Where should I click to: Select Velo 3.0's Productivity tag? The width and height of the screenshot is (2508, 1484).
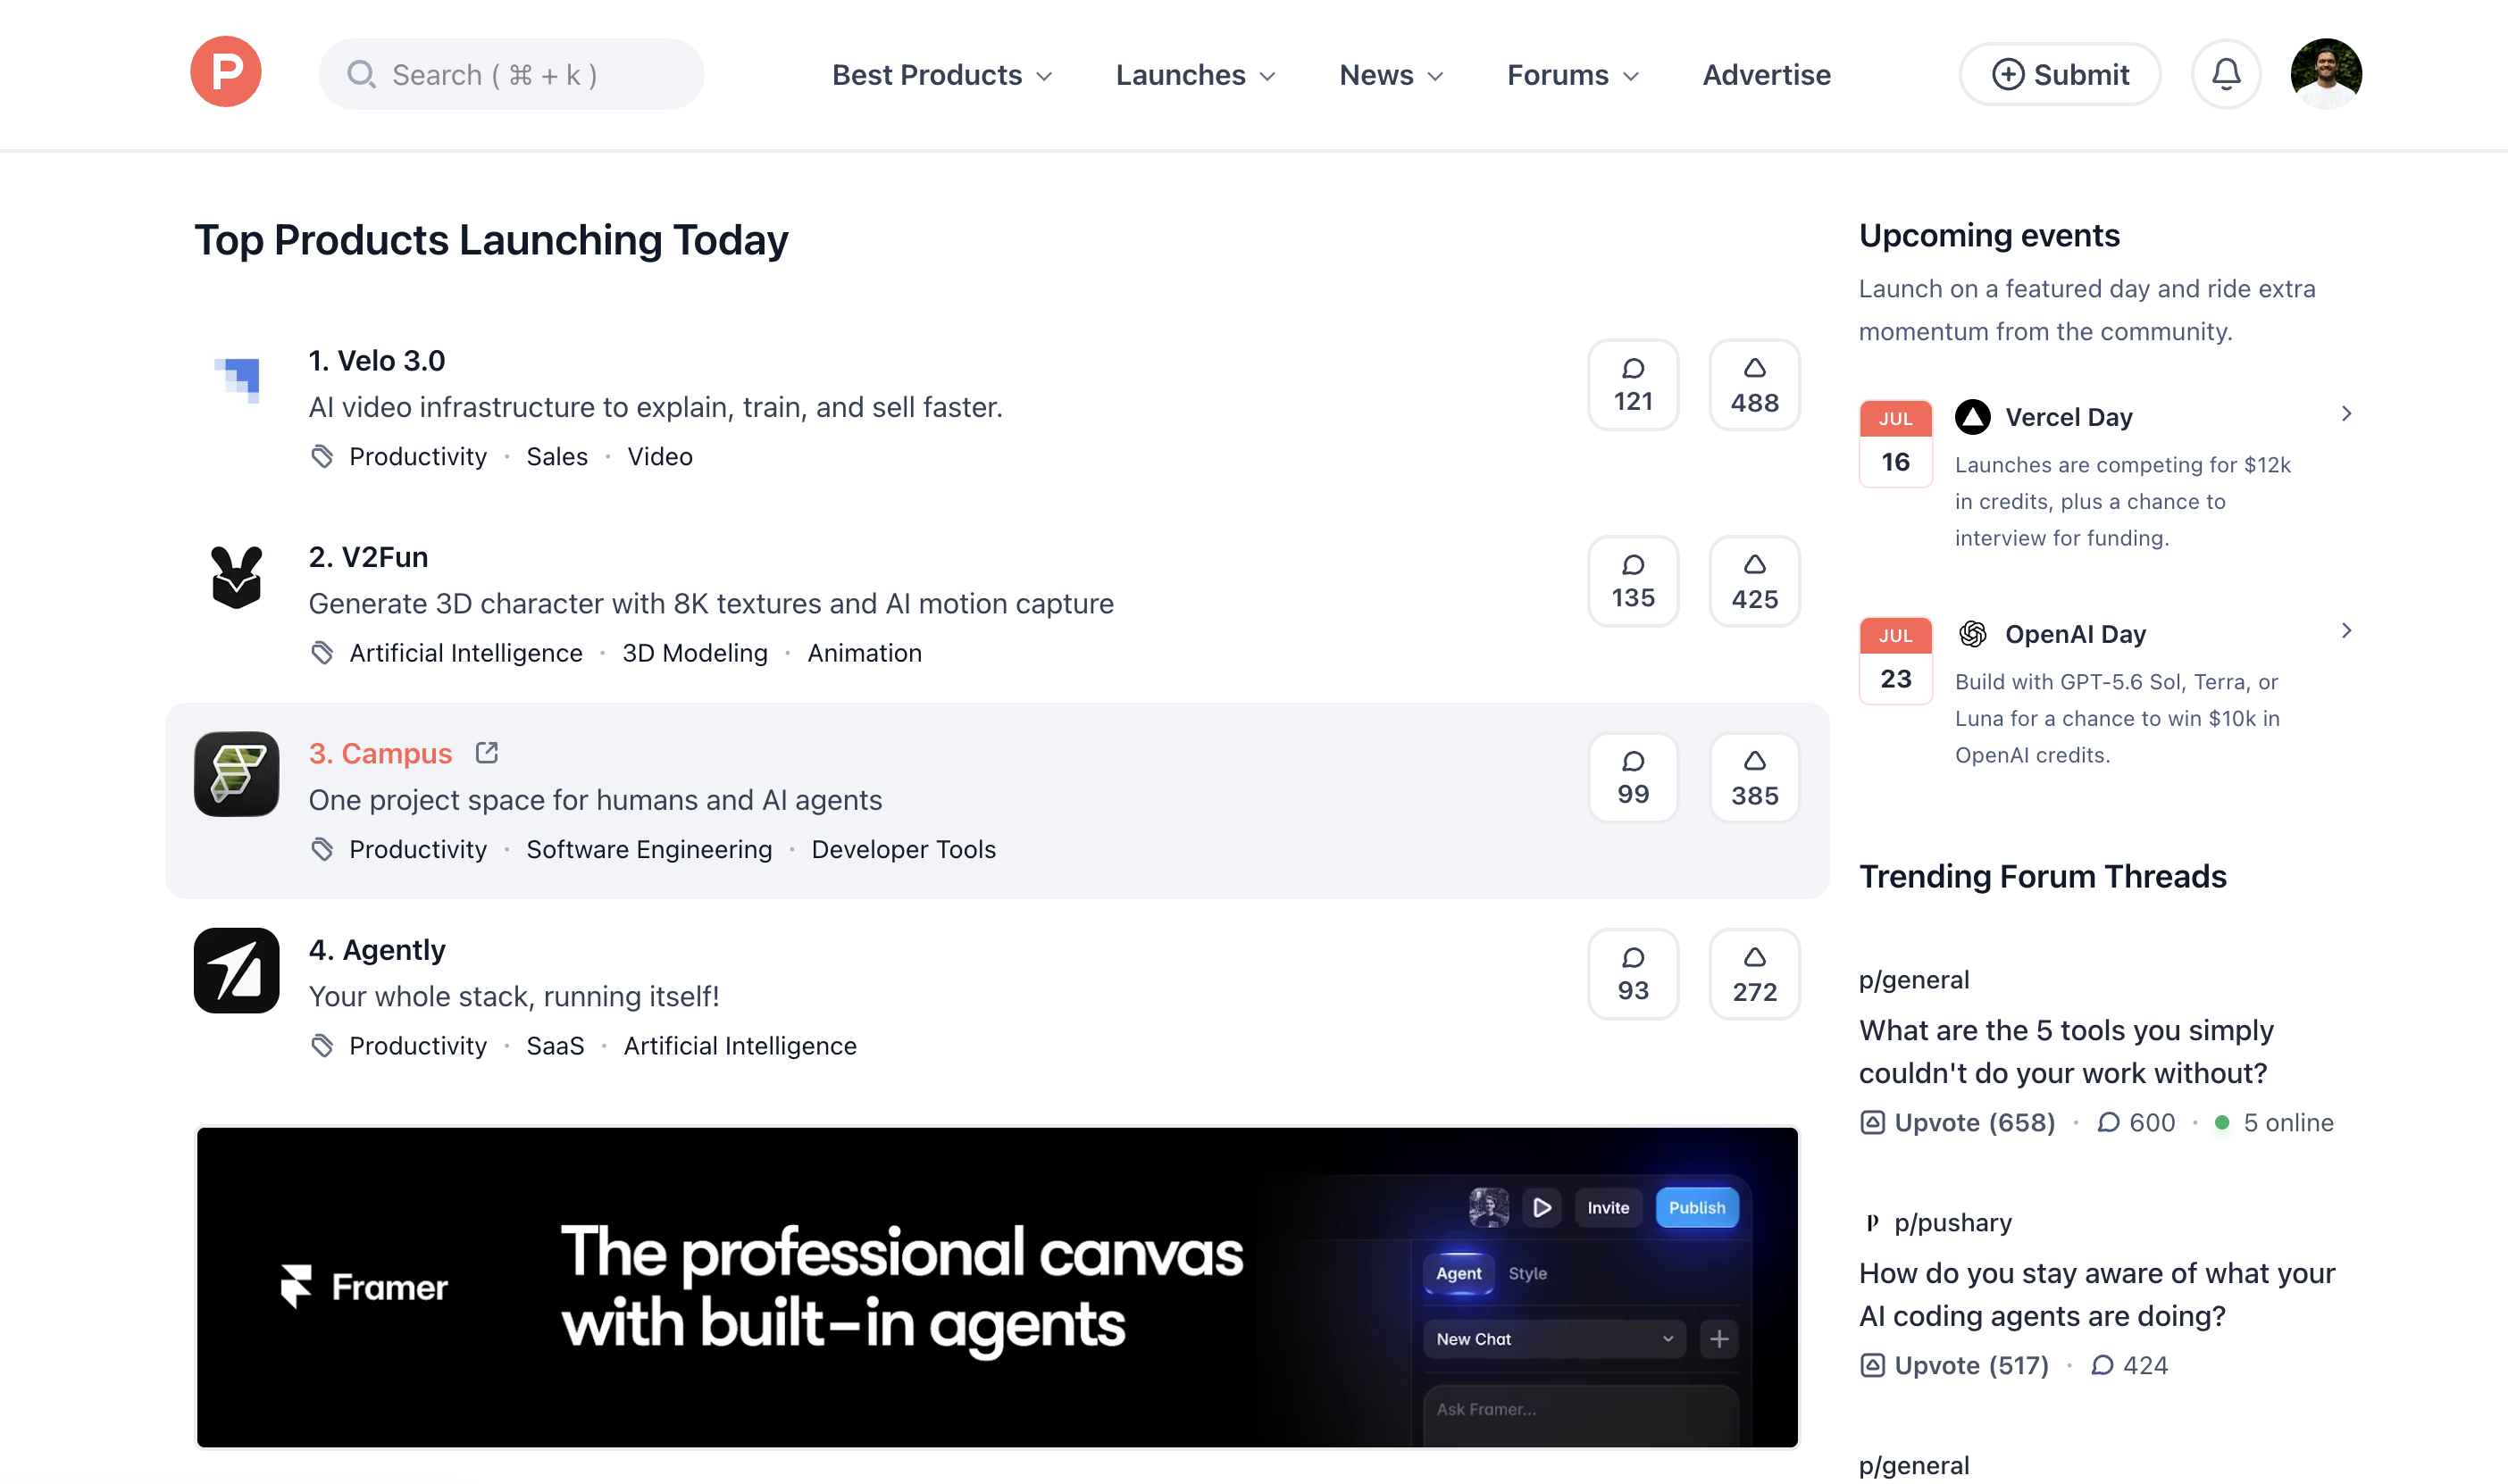(x=418, y=456)
